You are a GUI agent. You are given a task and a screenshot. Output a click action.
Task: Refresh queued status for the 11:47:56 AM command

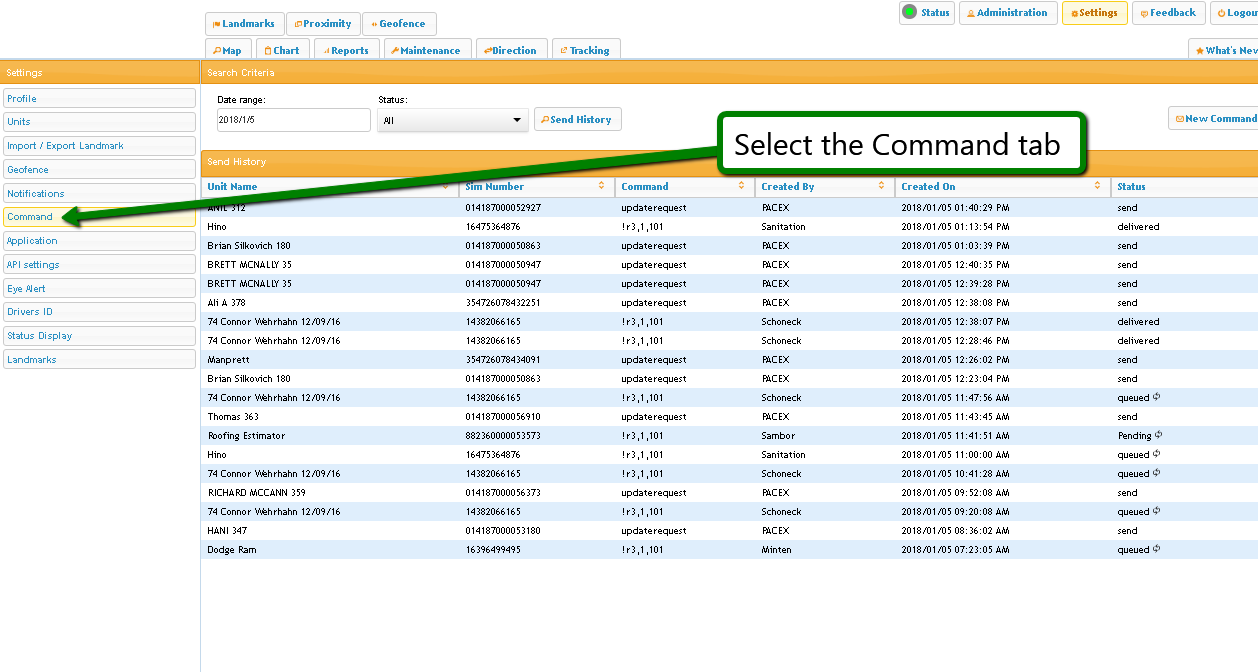(x=1157, y=397)
